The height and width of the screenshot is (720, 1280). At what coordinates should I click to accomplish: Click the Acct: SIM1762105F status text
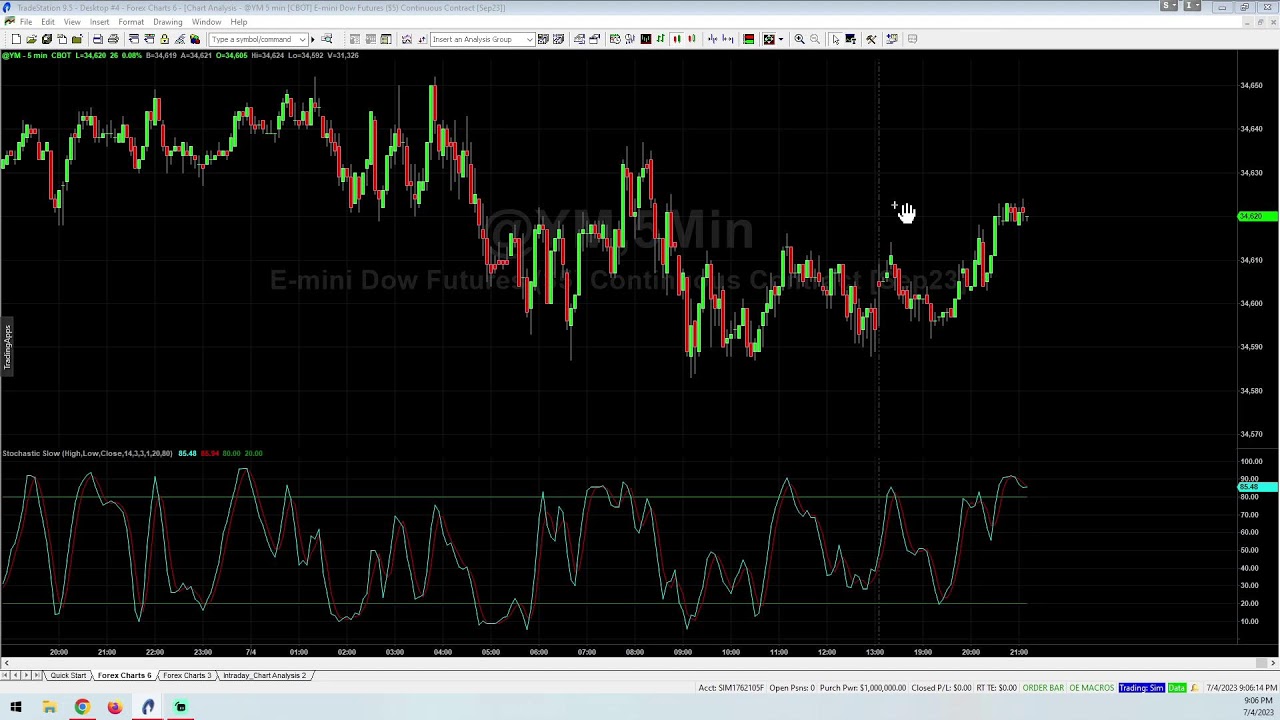(731, 688)
